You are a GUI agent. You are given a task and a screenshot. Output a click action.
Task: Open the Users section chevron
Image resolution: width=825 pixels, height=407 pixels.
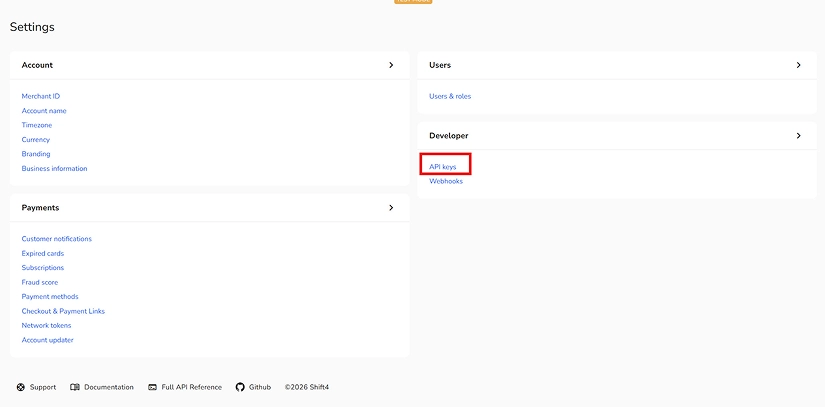tap(798, 65)
